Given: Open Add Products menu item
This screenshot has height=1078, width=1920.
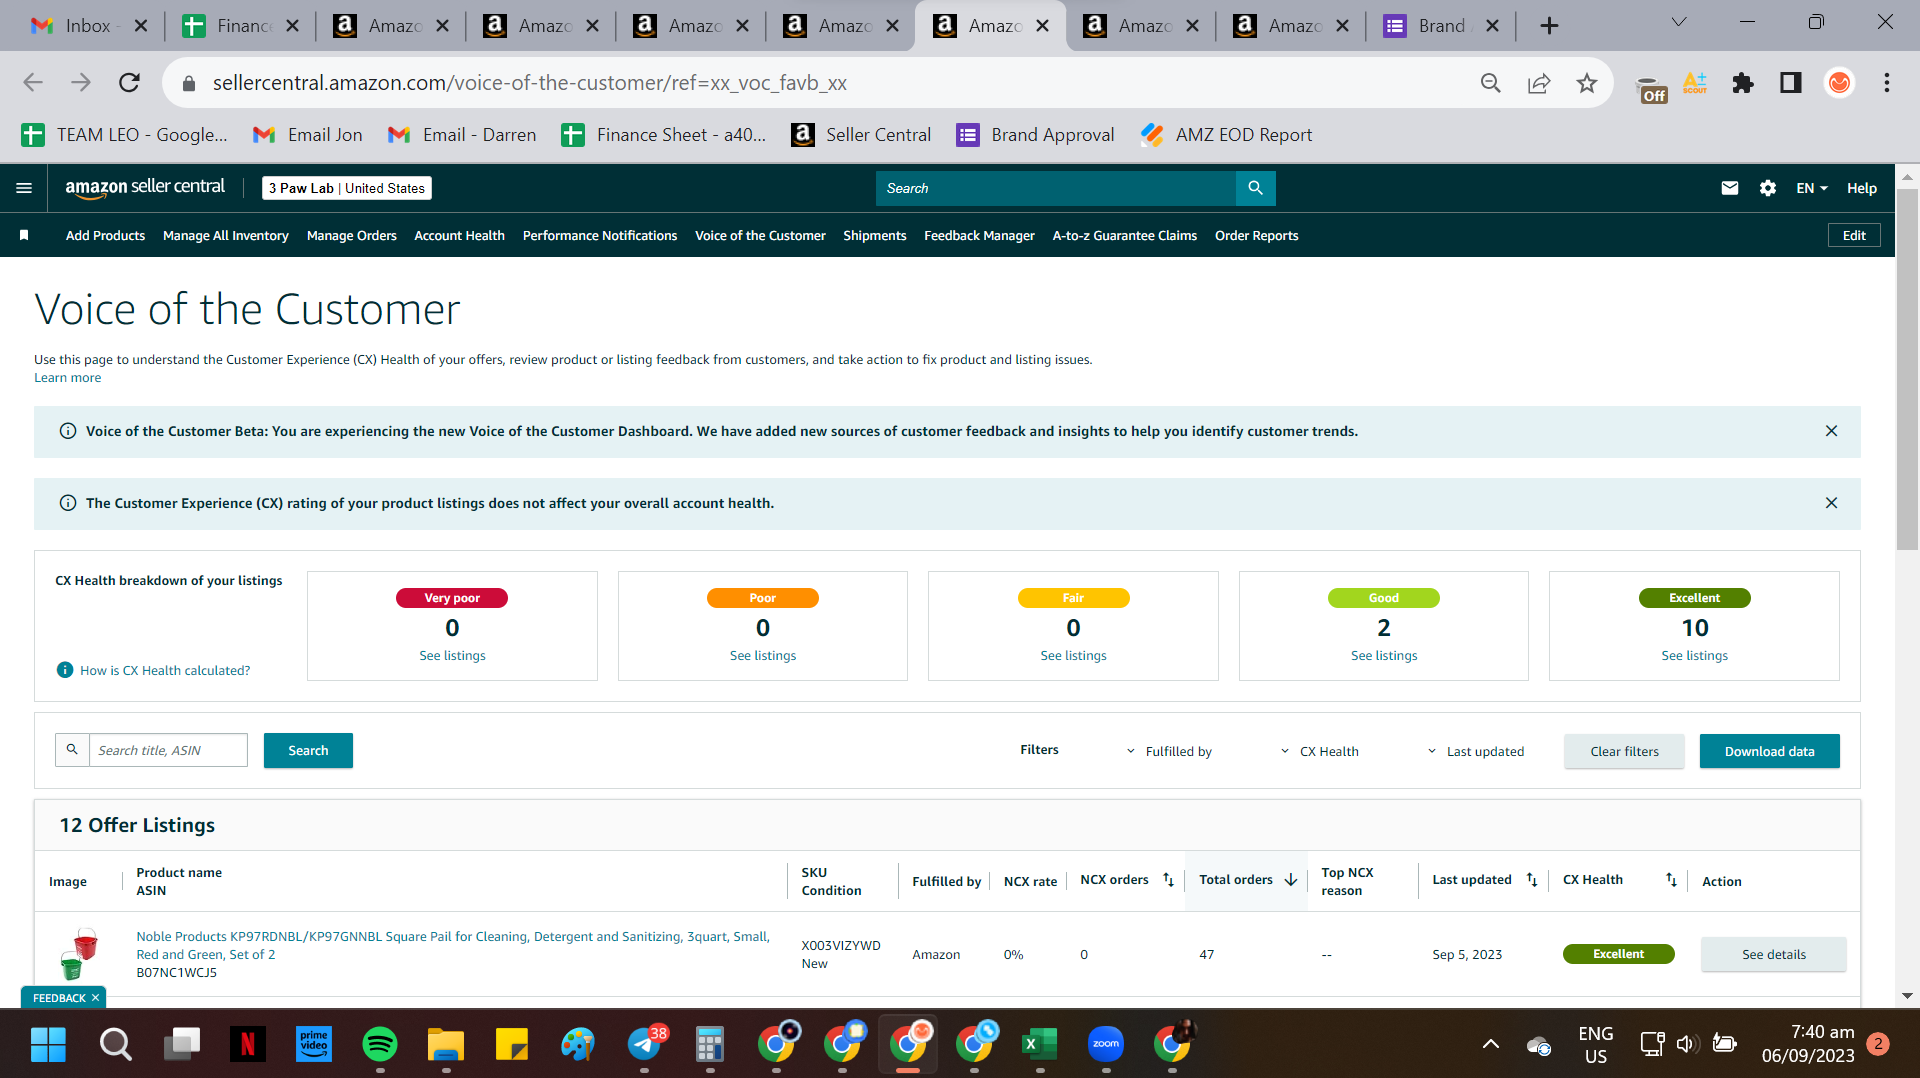Looking at the screenshot, I should tap(105, 235).
